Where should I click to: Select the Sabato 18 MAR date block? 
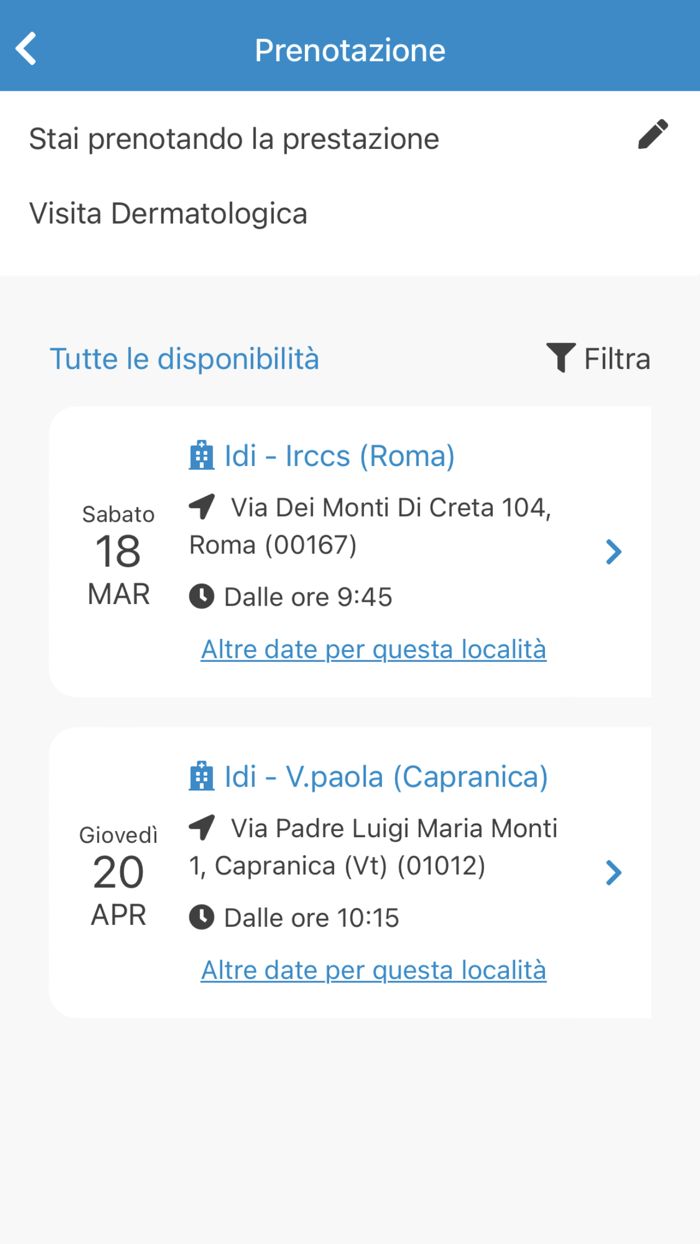[118, 551]
